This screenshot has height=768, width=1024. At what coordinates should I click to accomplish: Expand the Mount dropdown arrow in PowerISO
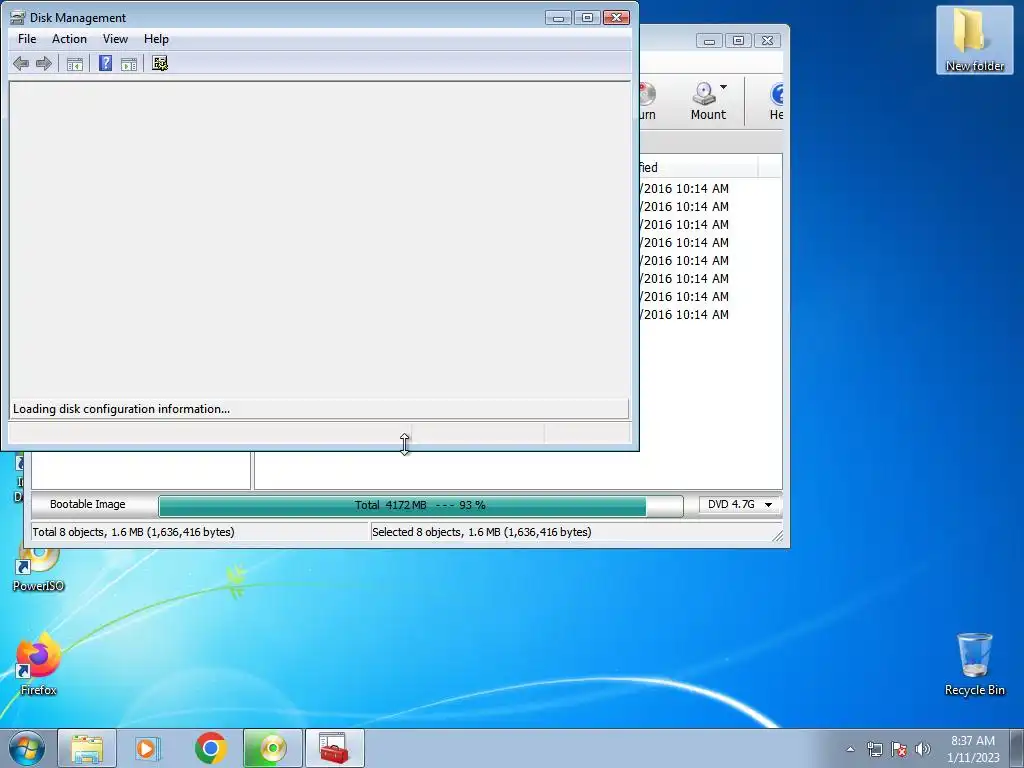point(724,87)
